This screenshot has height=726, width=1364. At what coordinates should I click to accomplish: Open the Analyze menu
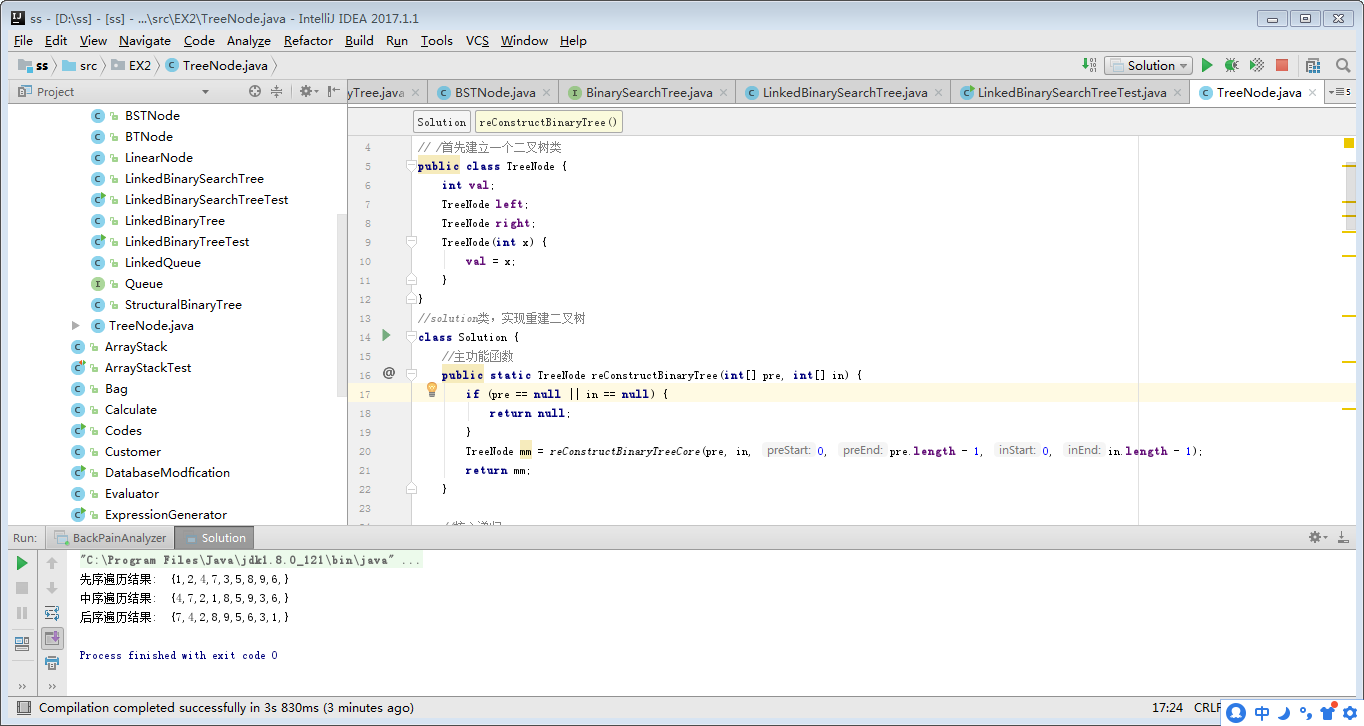[x=248, y=40]
